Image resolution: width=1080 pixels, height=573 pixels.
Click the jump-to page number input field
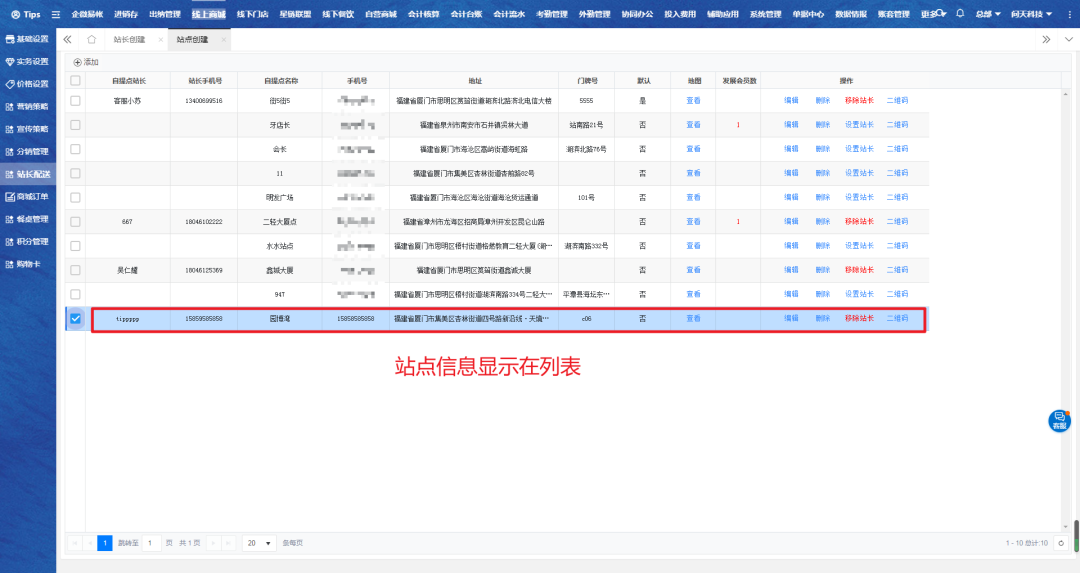[x=151, y=543]
